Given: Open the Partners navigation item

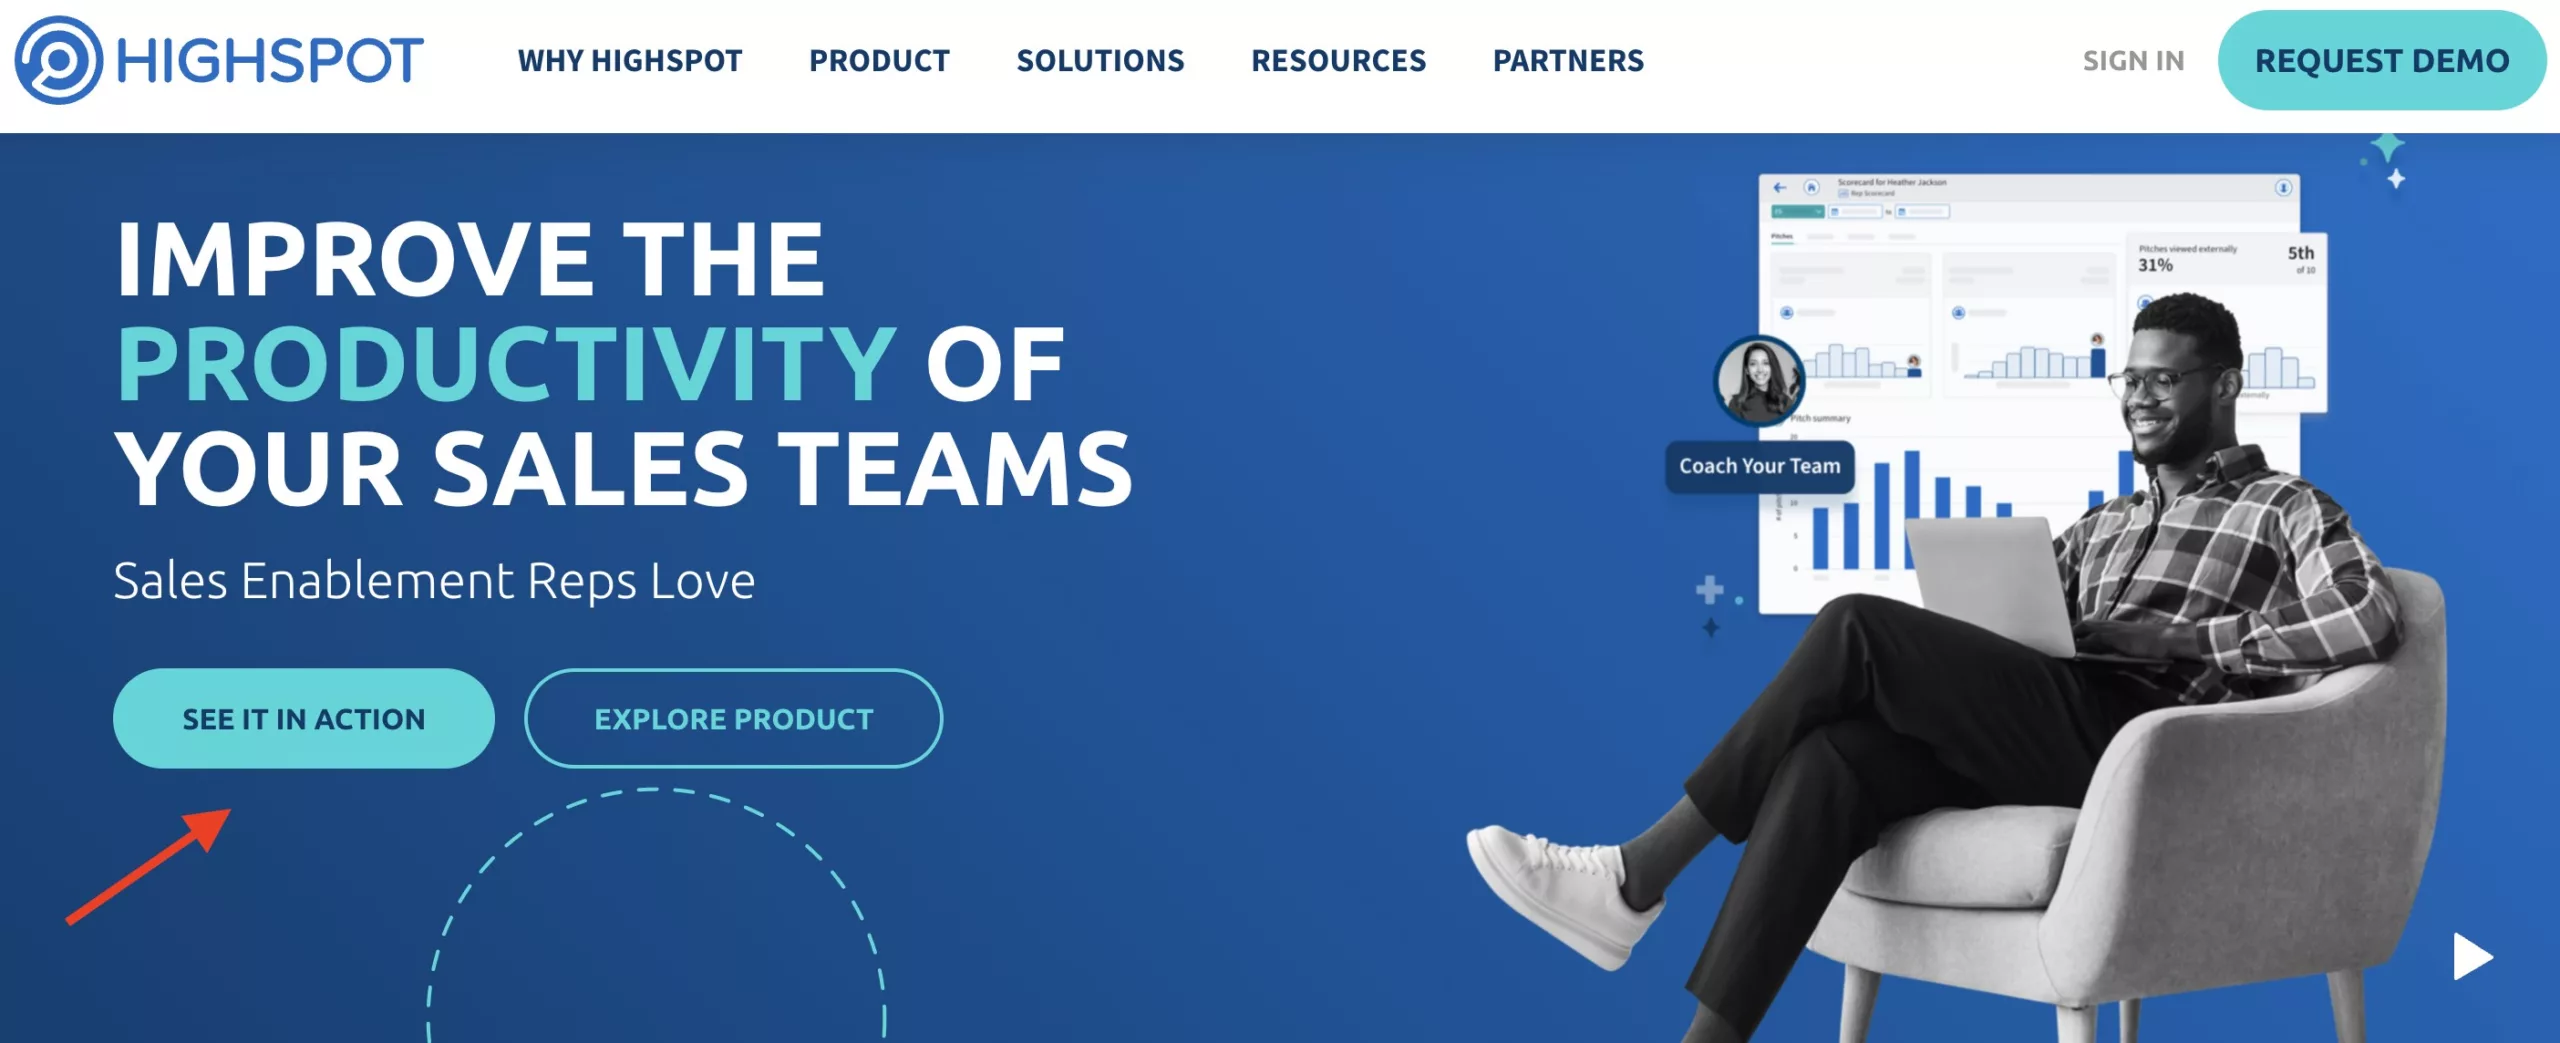Looking at the screenshot, I should click(x=1568, y=61).
